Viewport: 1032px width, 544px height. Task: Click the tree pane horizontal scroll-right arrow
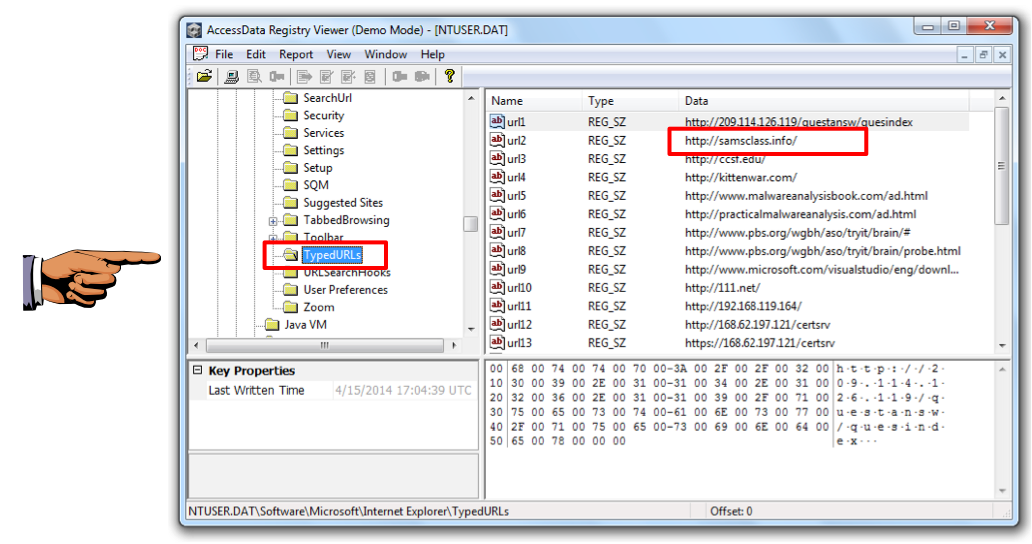pyautogui.click(x=454, y=345)
